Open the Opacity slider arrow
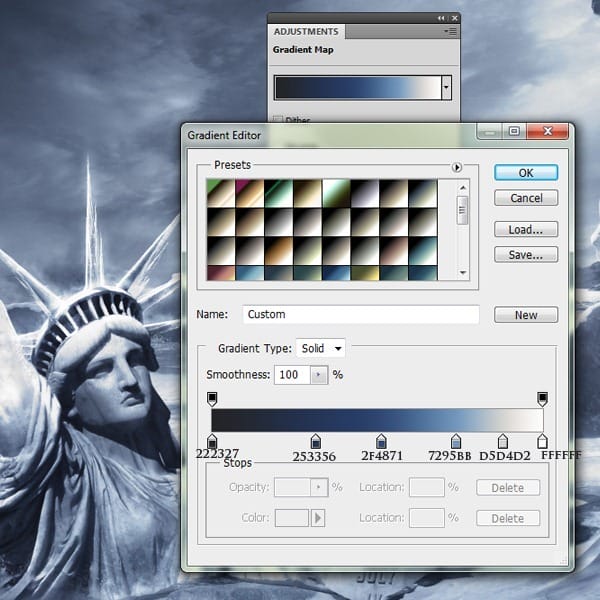 click(319, 487)
